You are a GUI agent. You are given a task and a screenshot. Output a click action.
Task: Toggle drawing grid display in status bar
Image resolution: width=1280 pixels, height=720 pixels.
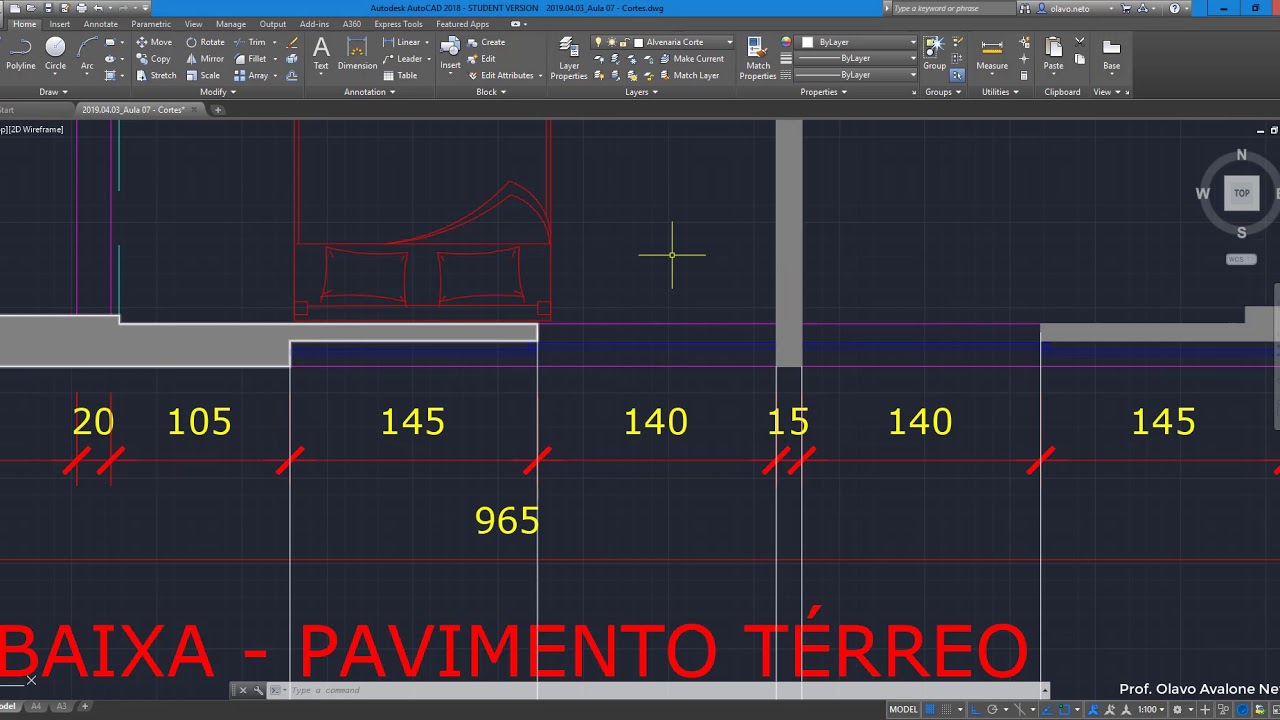[931, 709]
